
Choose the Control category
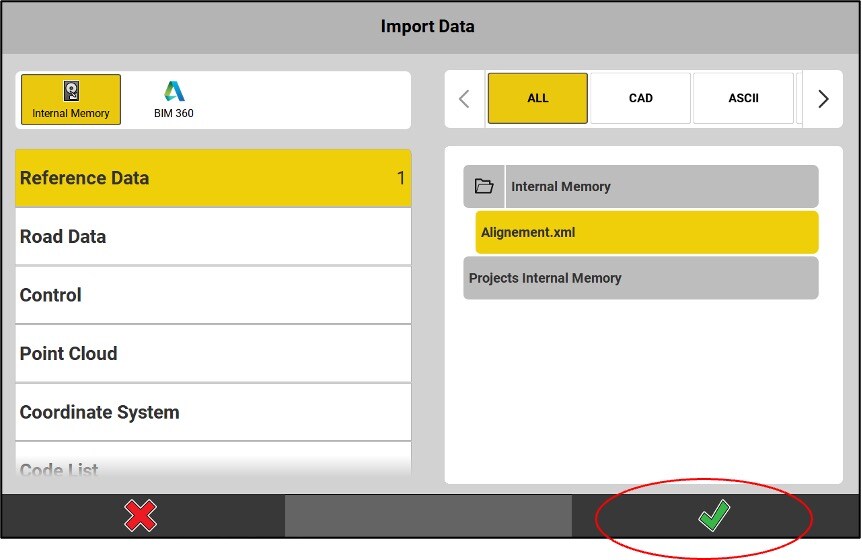(x=213, y=295)
